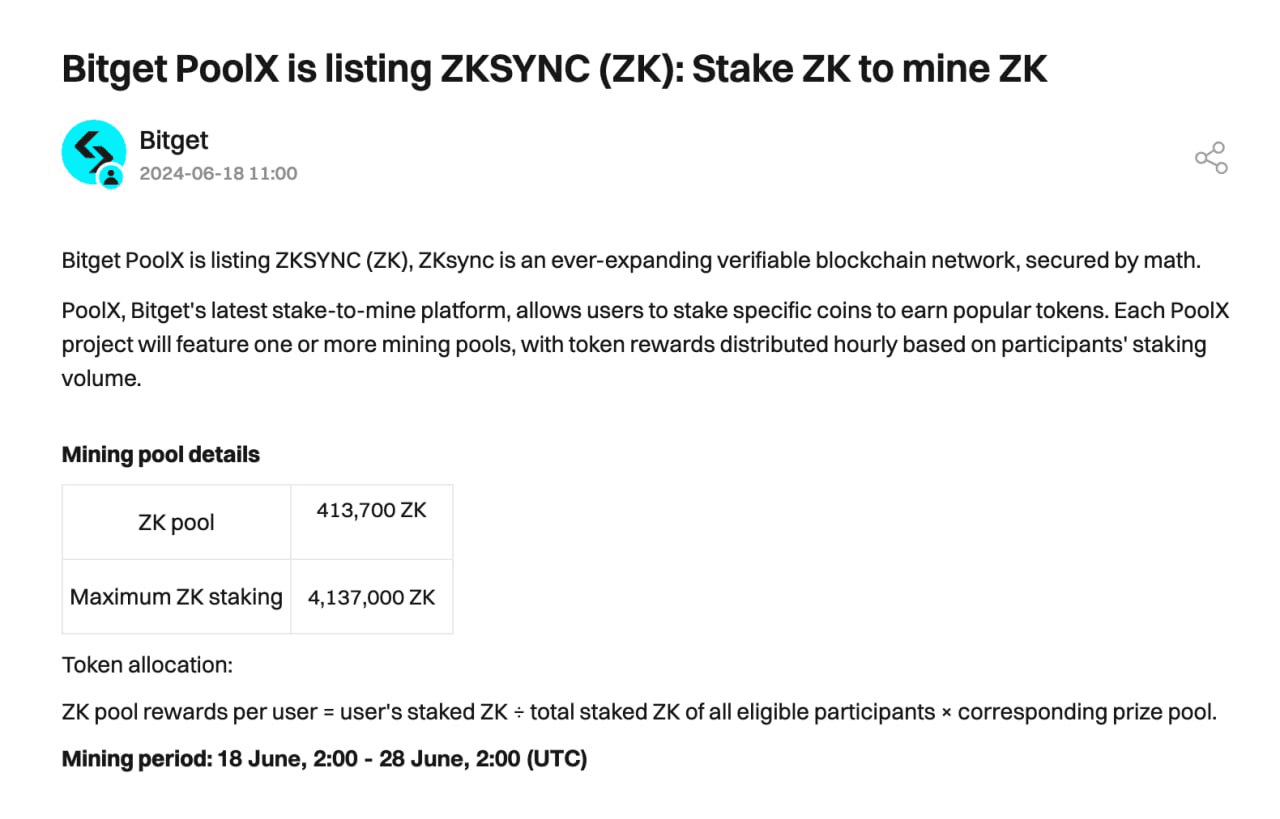
Task: Click the Maximum ZK staking table cell
Action: coord(176,597)
